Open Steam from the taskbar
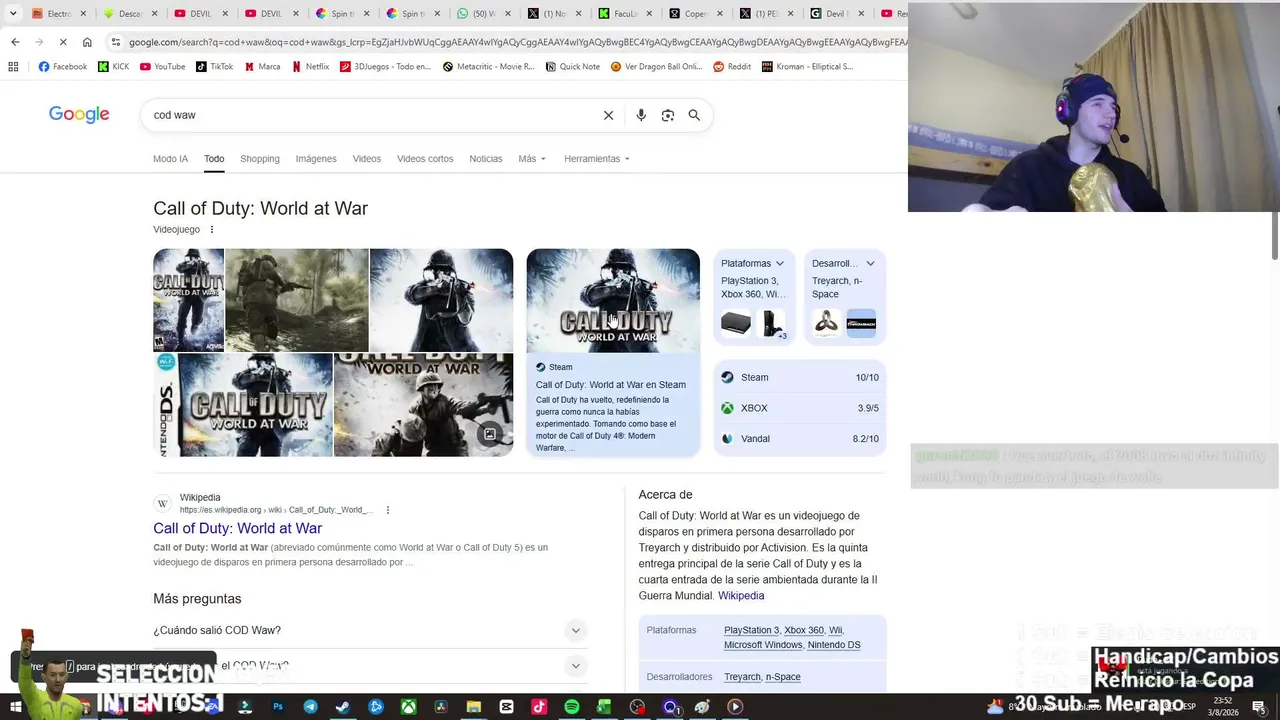The image size is (1280, 720). (x=342, y=707)
